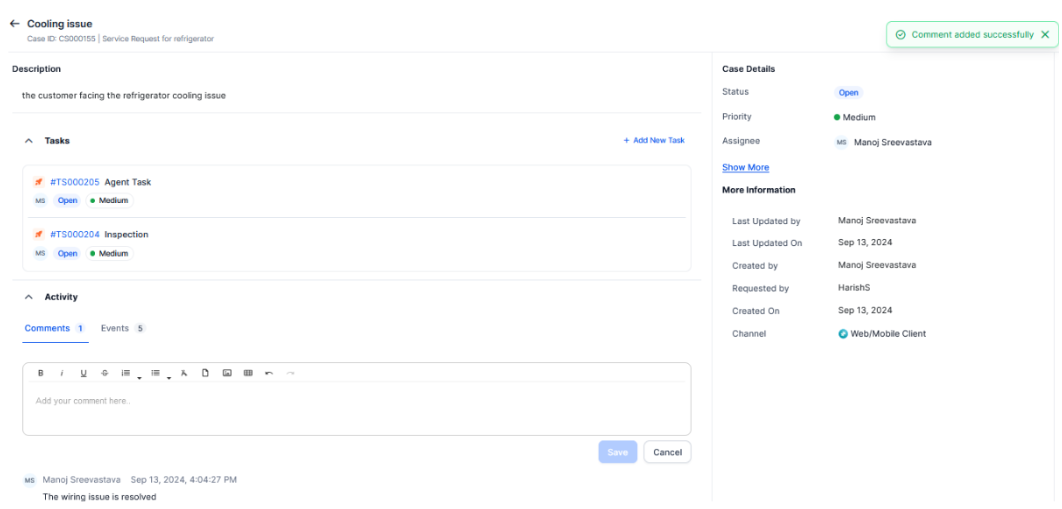This screenshot has height=509, width=1062.
Task: Open task #TS000205 link
Action: click(74, 182)
